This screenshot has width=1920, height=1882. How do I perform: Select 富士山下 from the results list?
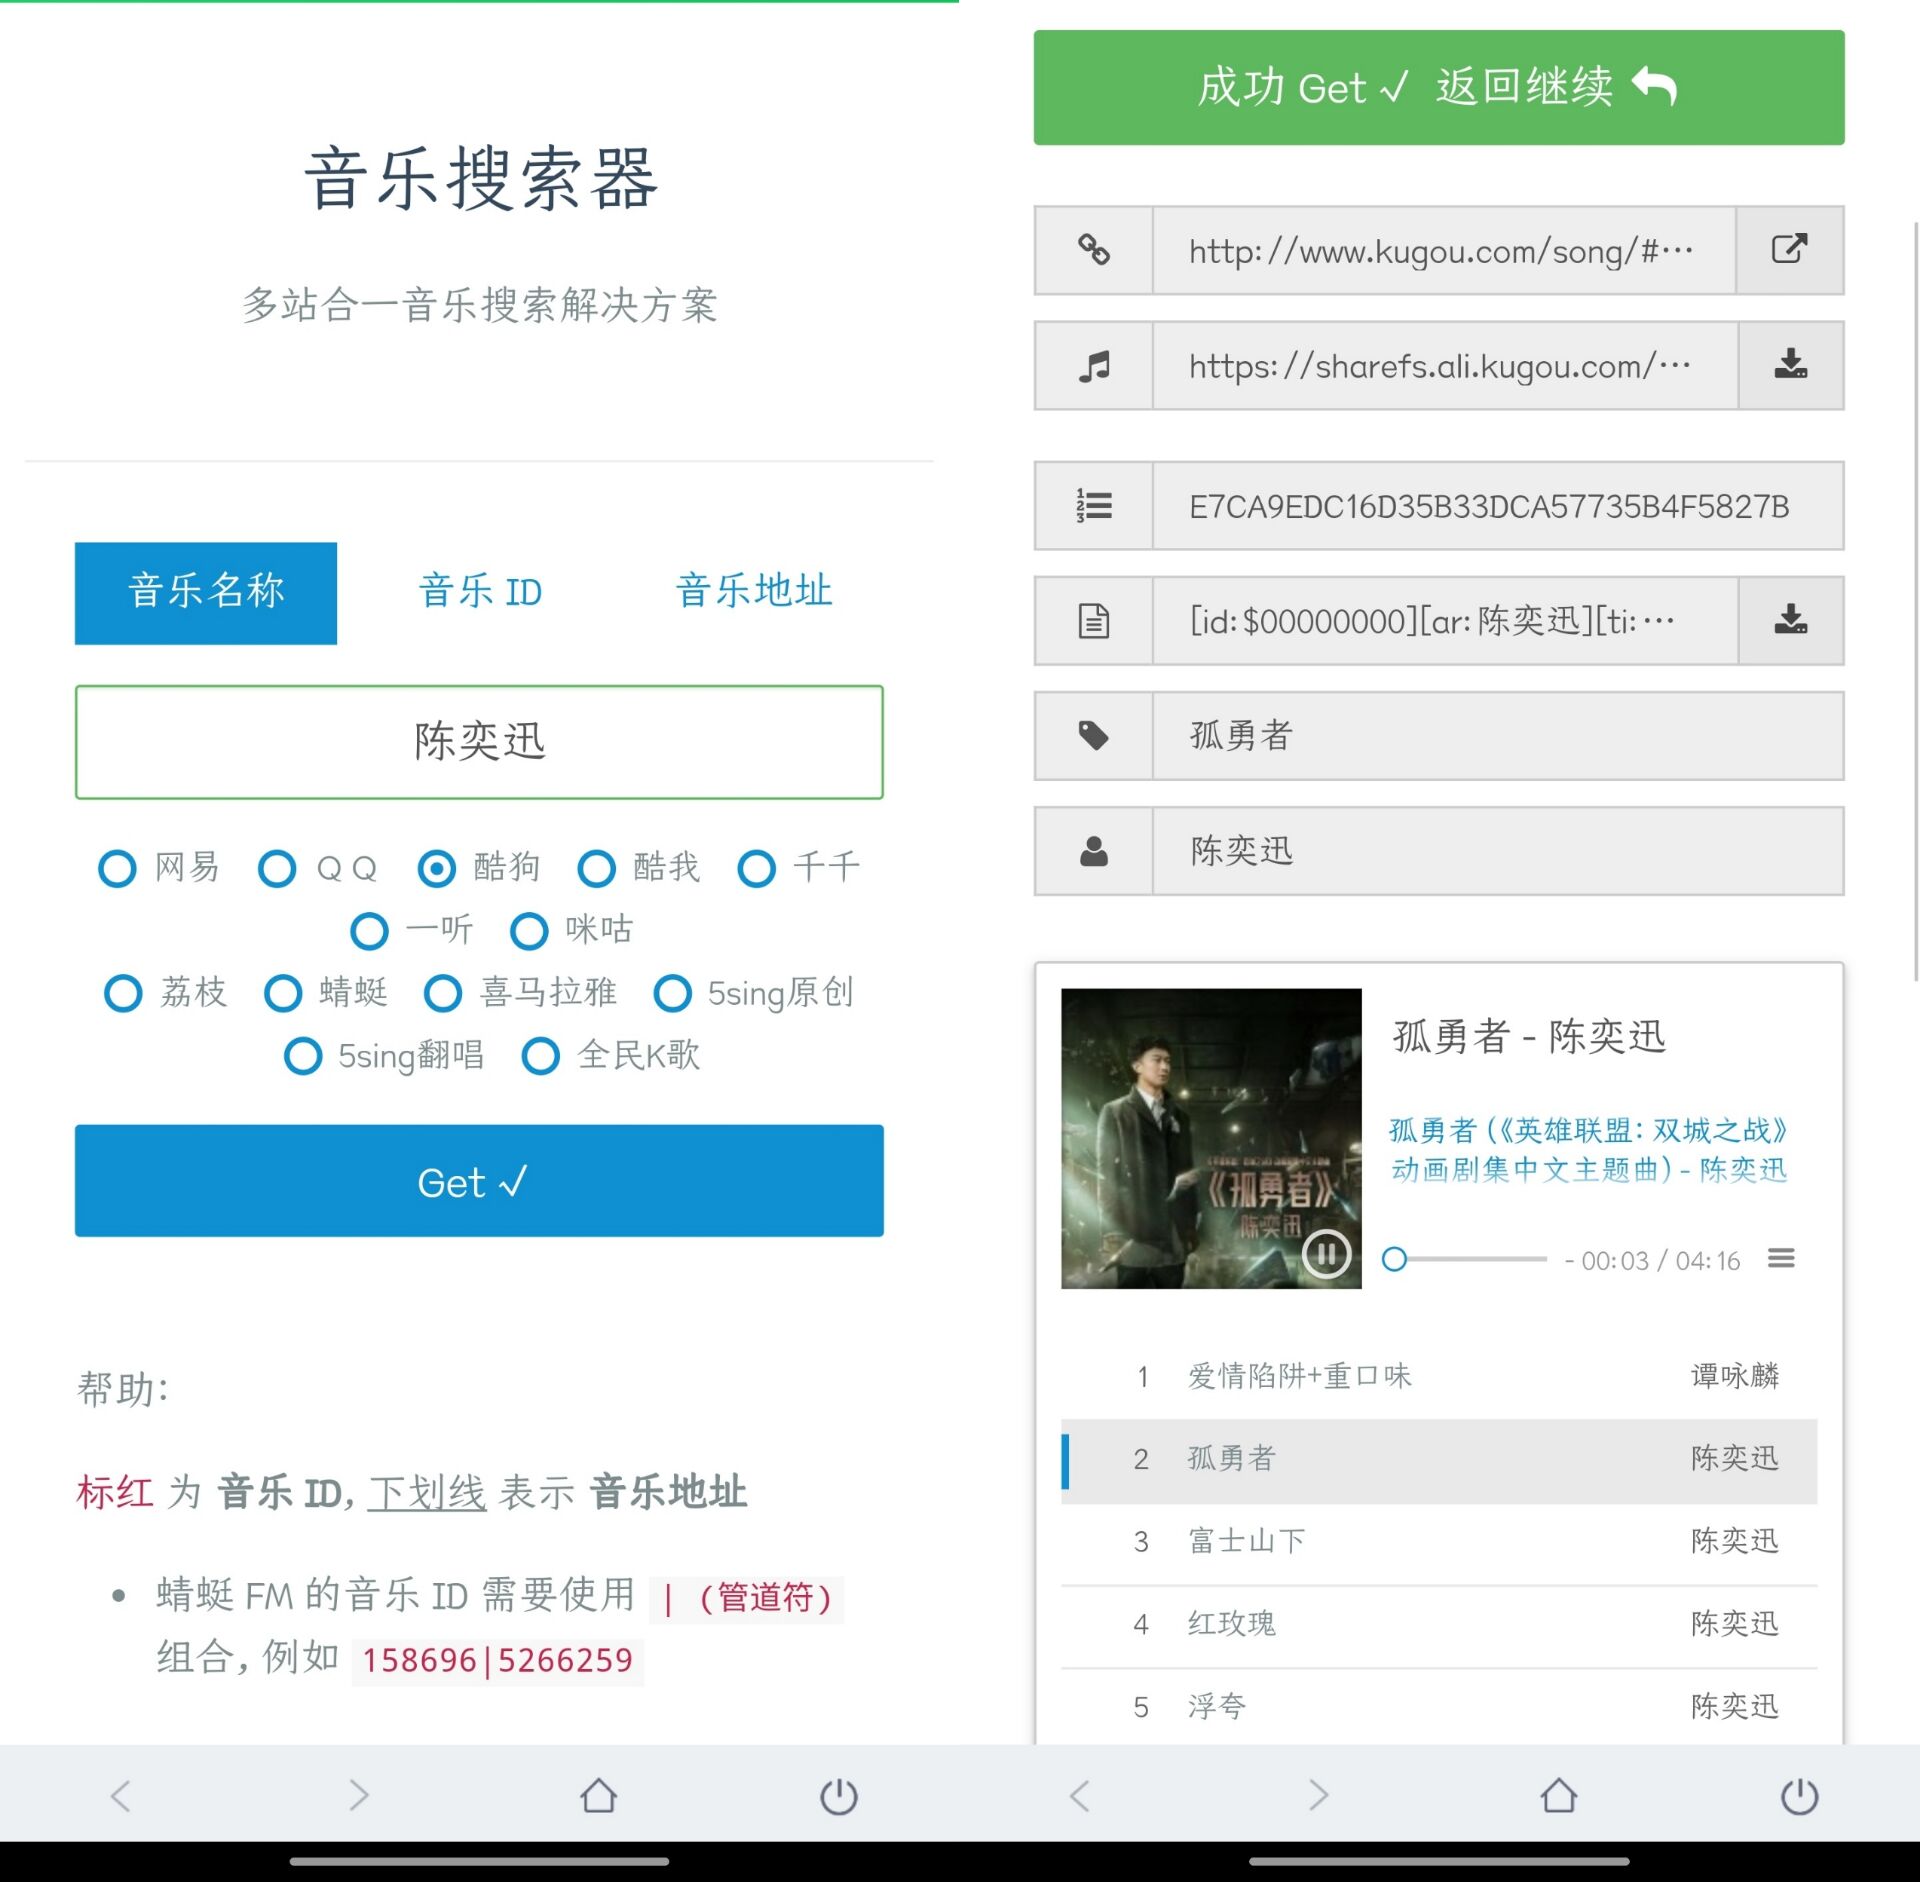pyautogui.click(x=1248, y=1541)
